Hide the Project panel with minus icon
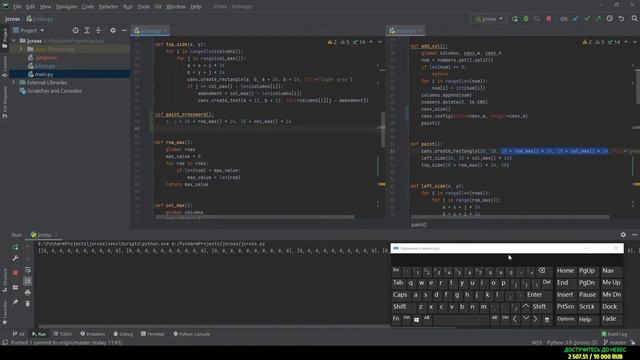The height and width of the screenshot is (360, 640). pos(124,30)
